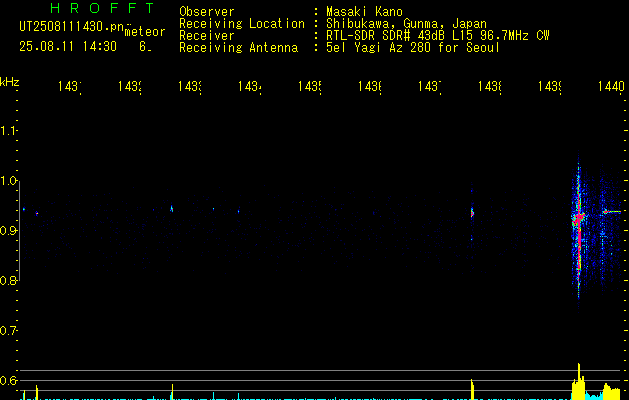Click the 1.0 frequency axis label
Viewport: 629px width, 400px height.
coord(8,181)
